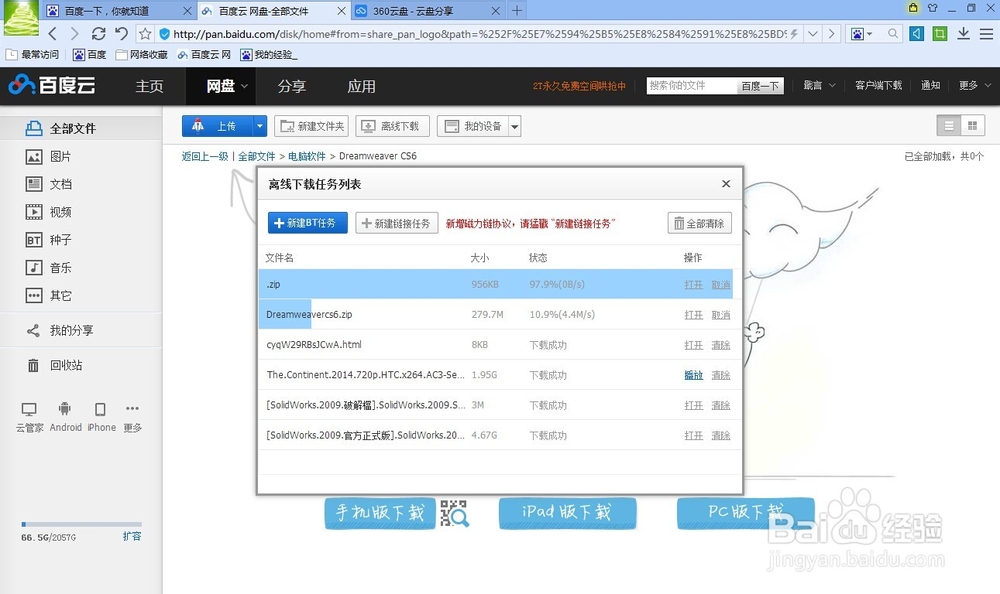Click the address bar search magnifier
The height and width of the screenshot is (594, 1000).
coord(893,34)
